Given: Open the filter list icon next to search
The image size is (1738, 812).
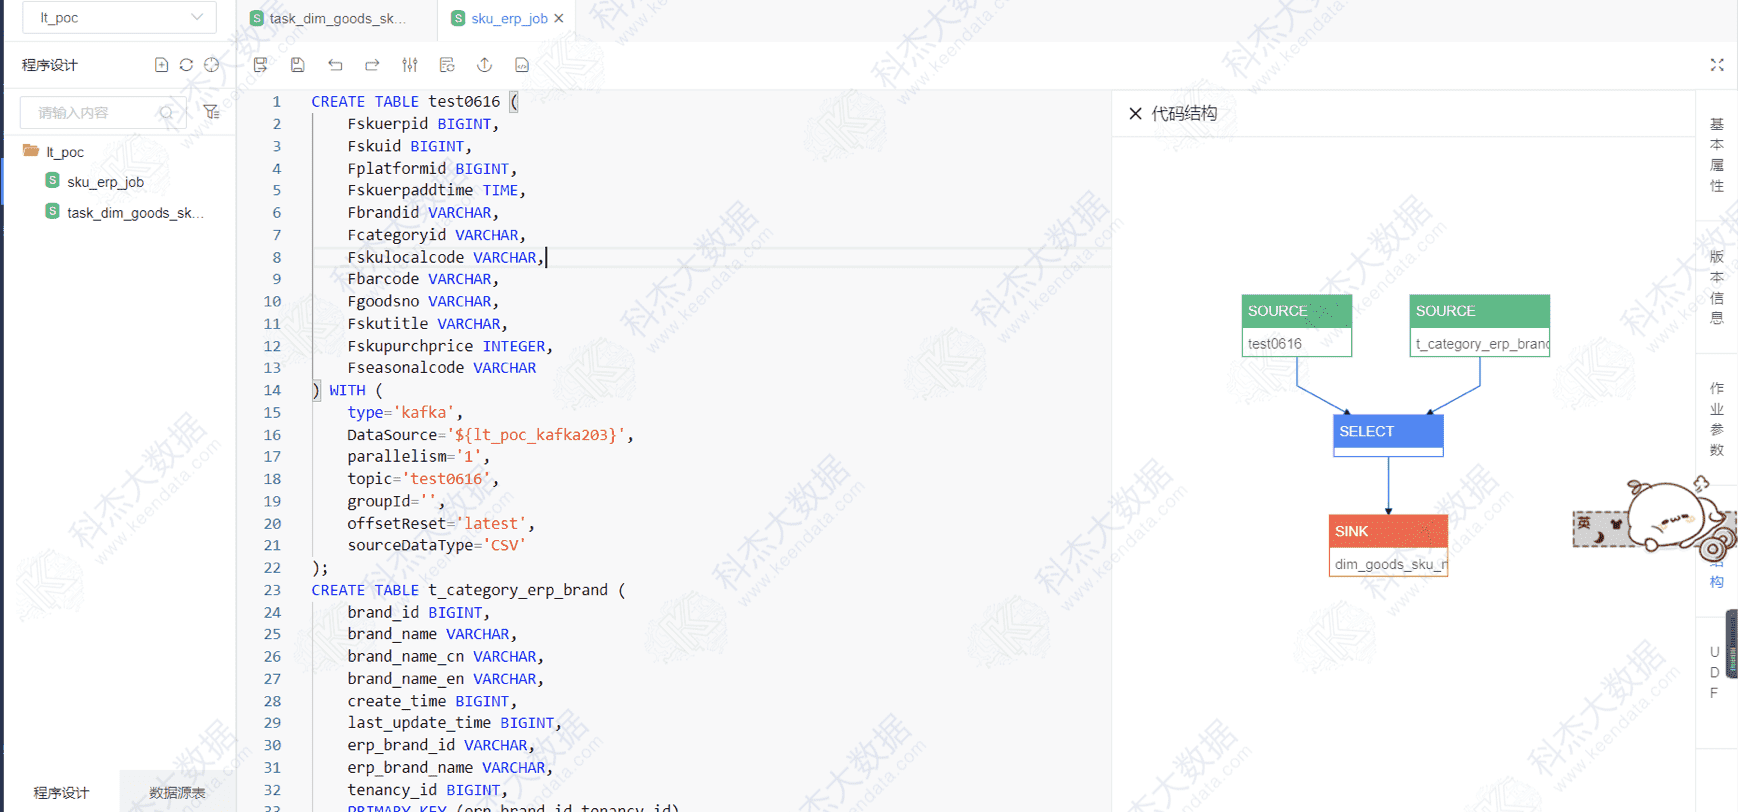Looking at the screenshot, I should pos(211,112).
